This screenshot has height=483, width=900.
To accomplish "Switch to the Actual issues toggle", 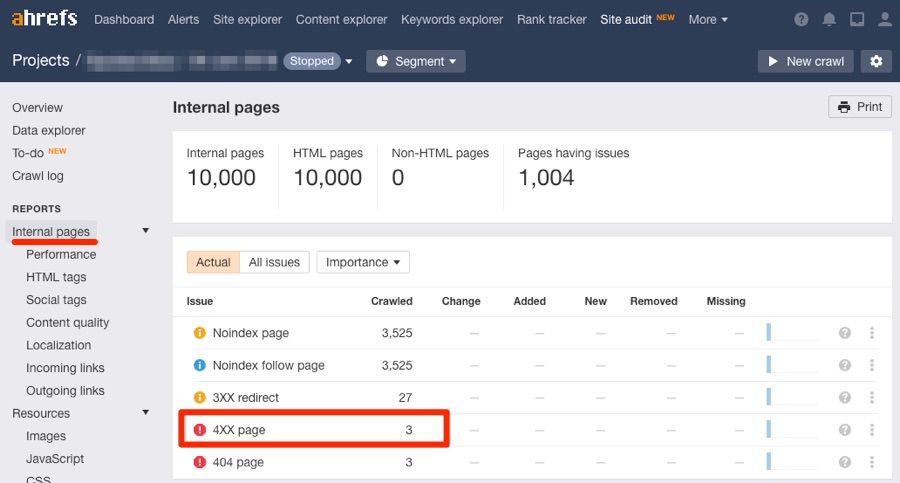I will click(213, 262).
